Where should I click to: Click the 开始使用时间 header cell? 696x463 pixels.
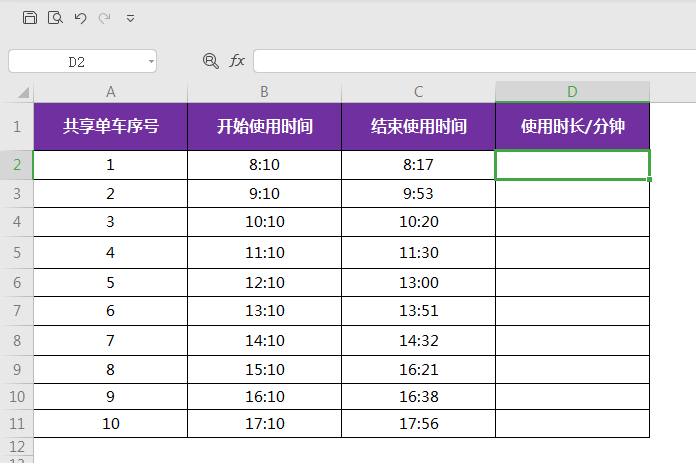point(264,127)
